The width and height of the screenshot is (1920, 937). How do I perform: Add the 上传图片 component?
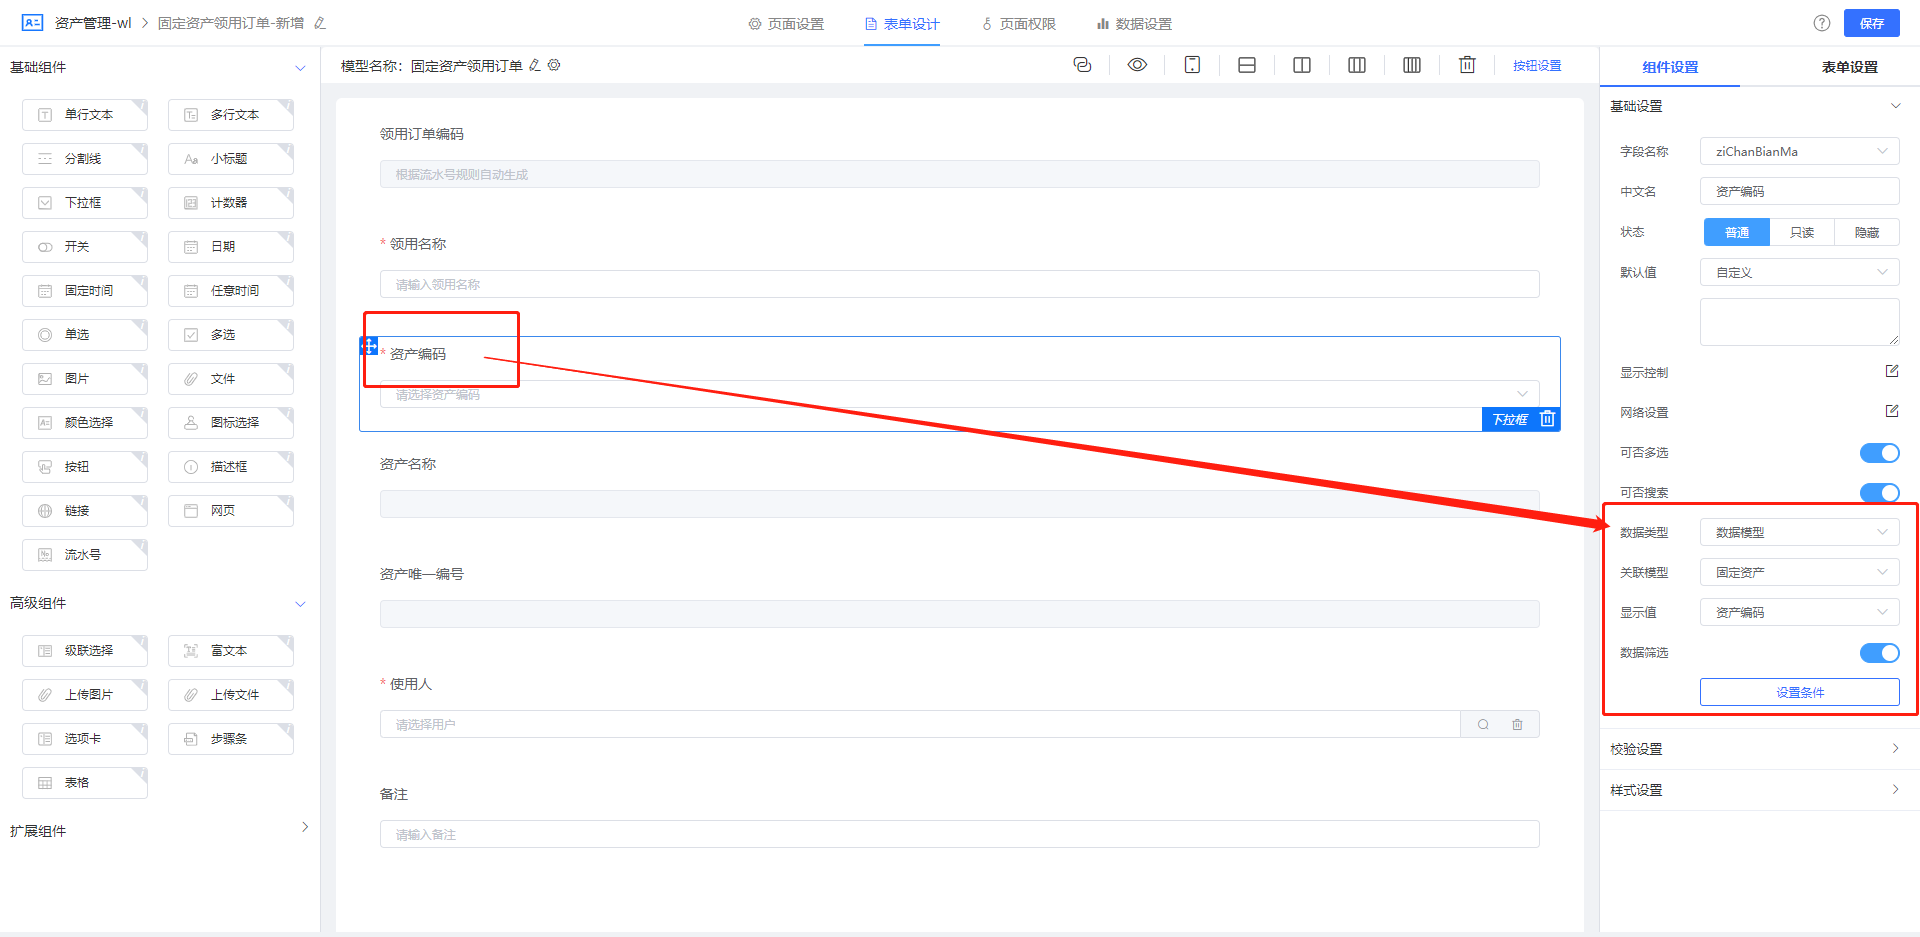coord(85,695)
